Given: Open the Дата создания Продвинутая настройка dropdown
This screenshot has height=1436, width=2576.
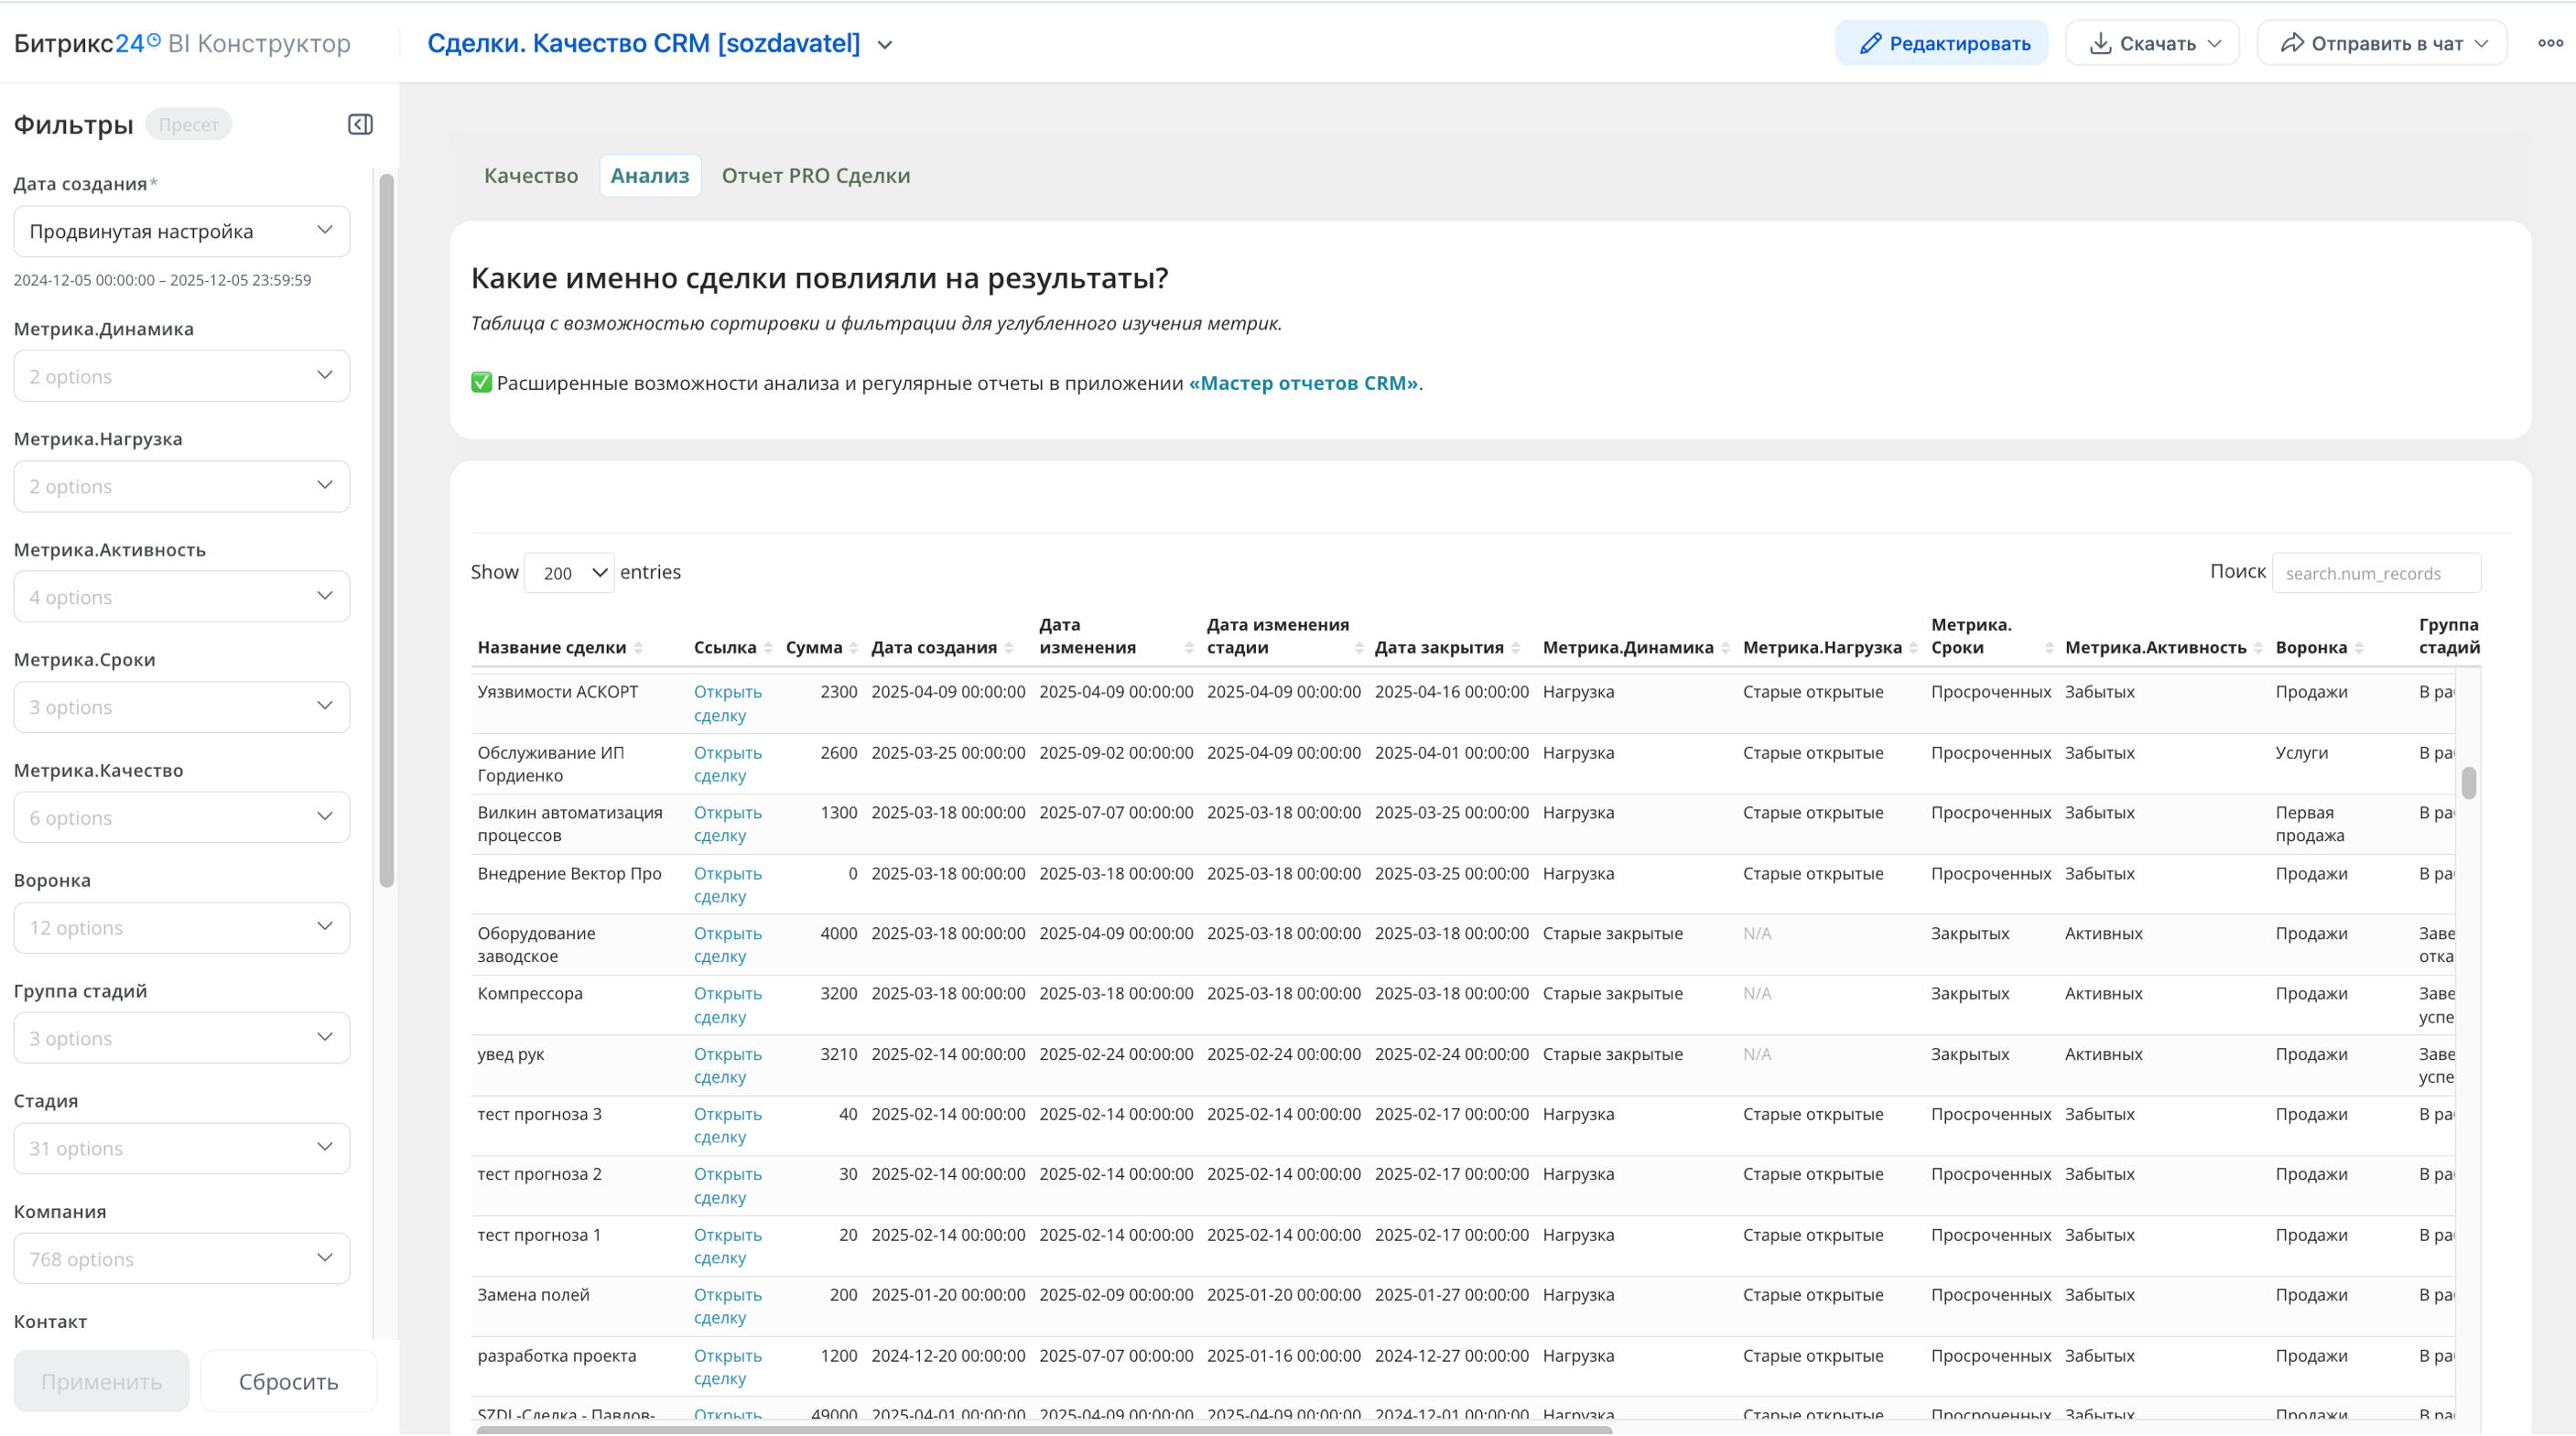Looking at the screenshot, I should tap(182, 231).
